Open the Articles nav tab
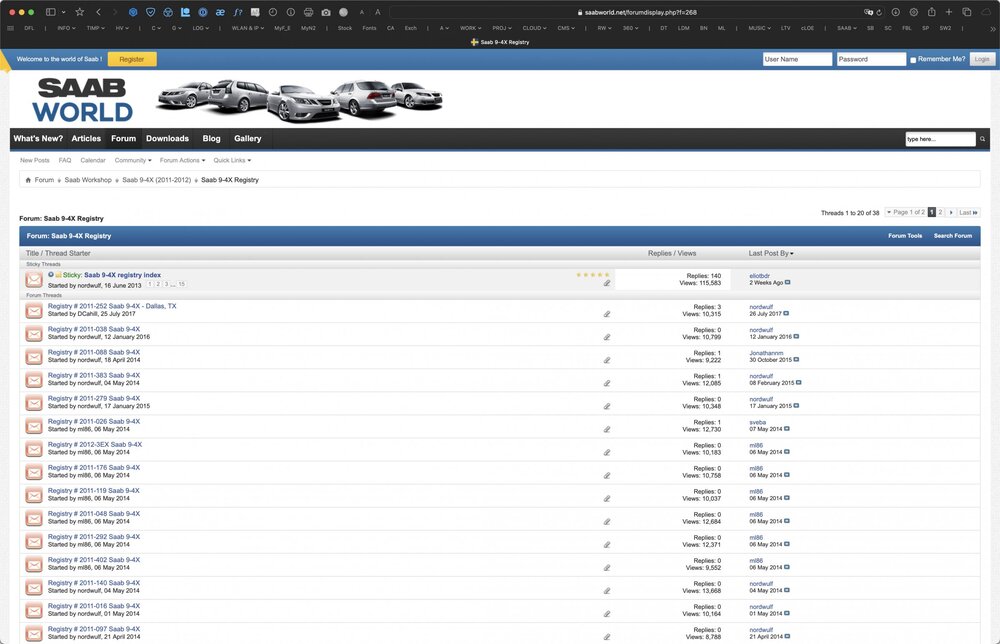Screen dimensions: 1000x644 tap(86, 138)
